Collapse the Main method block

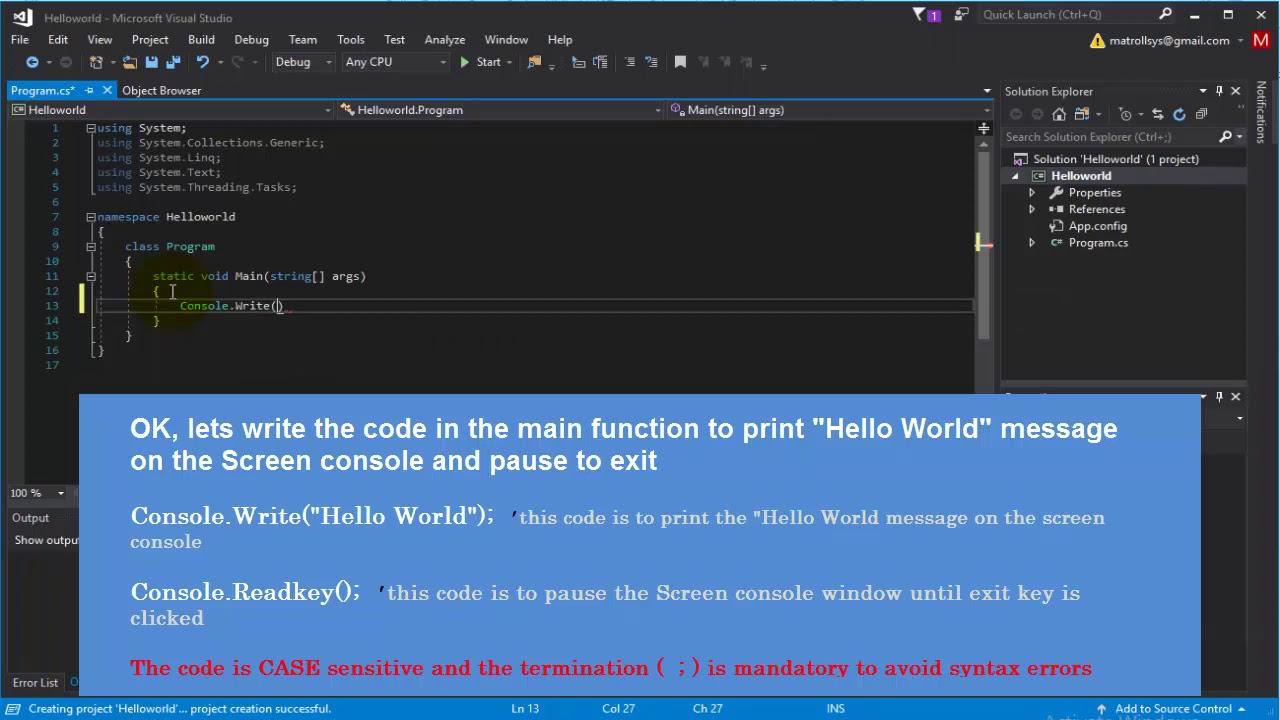click(90, 276)
